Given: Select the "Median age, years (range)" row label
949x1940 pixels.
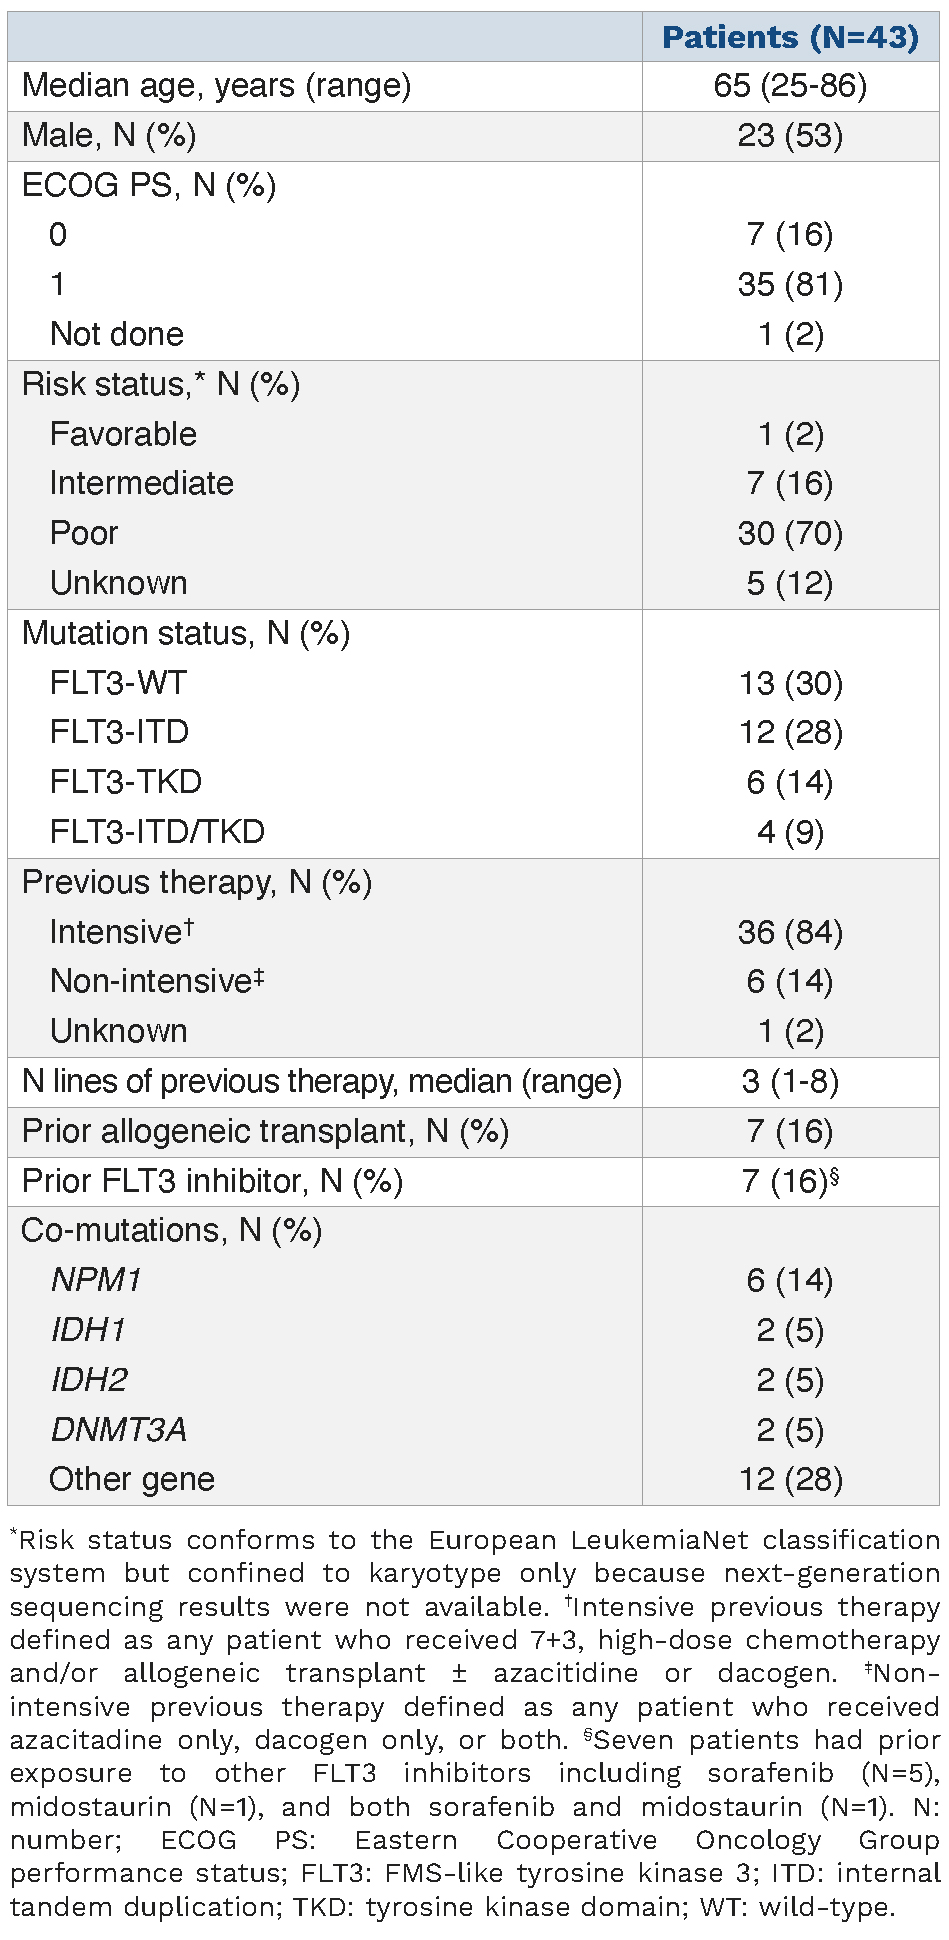Looking at the screenshot, I should (x=216, y=86).
